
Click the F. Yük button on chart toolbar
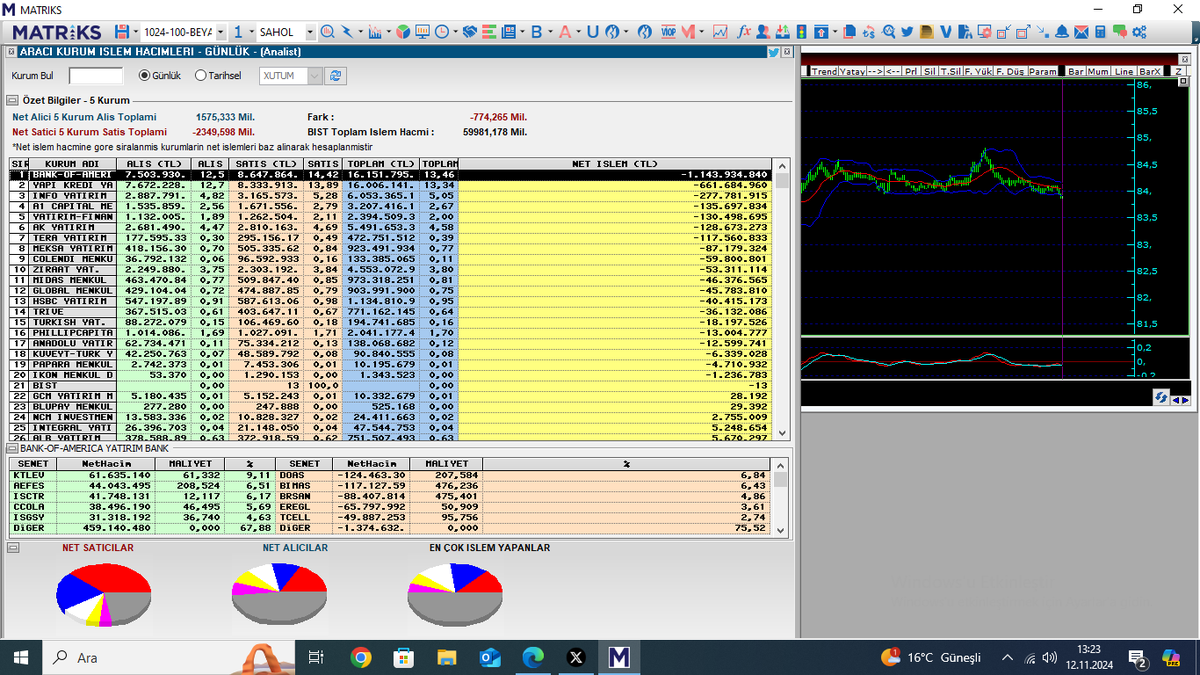[979, 72]
